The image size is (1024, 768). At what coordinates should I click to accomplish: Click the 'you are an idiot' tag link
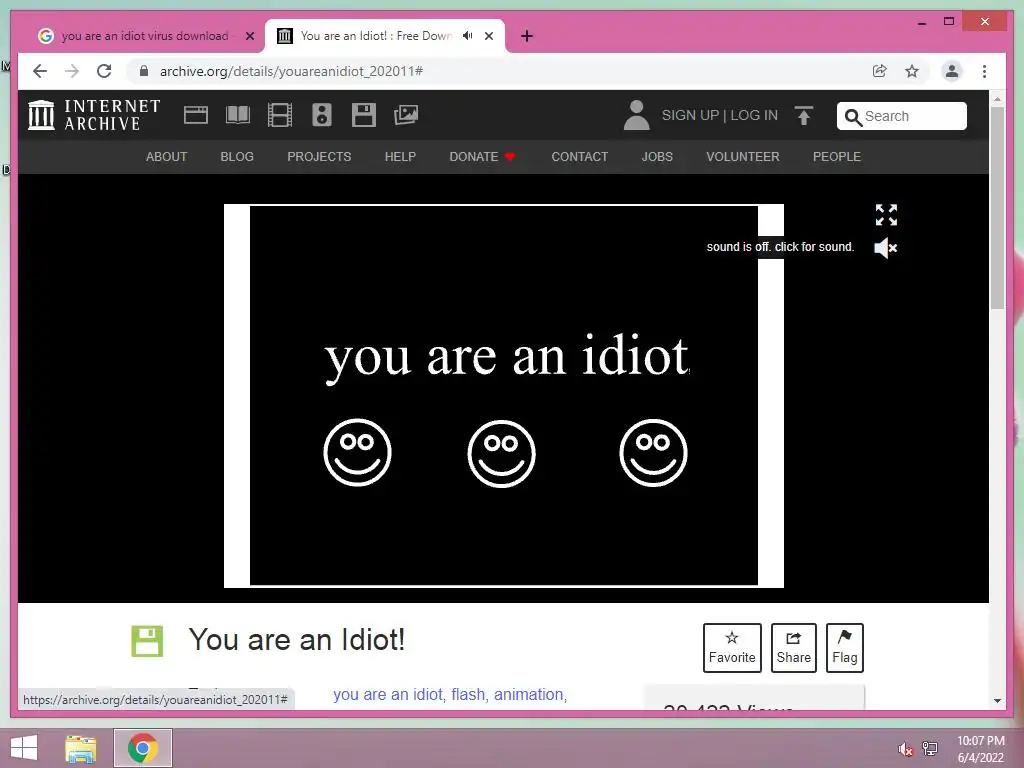tap(388, 694)
